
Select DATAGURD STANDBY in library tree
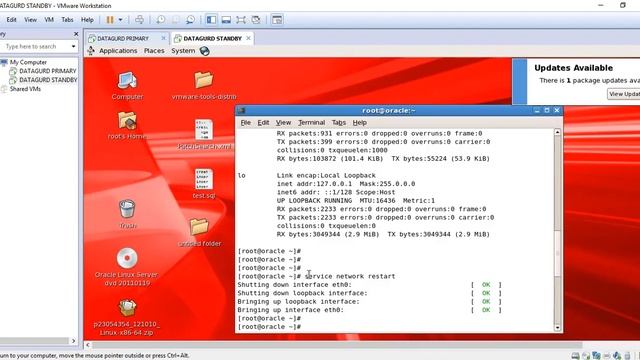coord(48,80)
